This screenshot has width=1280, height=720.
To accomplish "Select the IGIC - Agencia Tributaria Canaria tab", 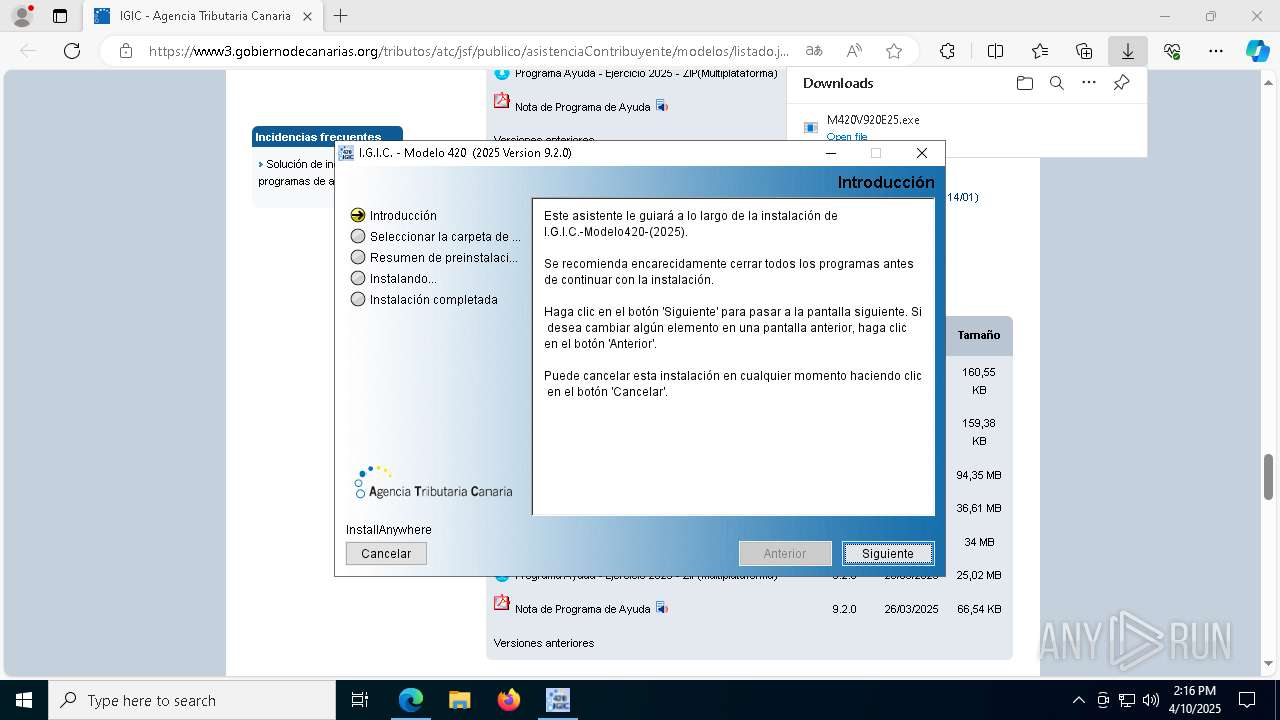I will click(x=203, y=16).
